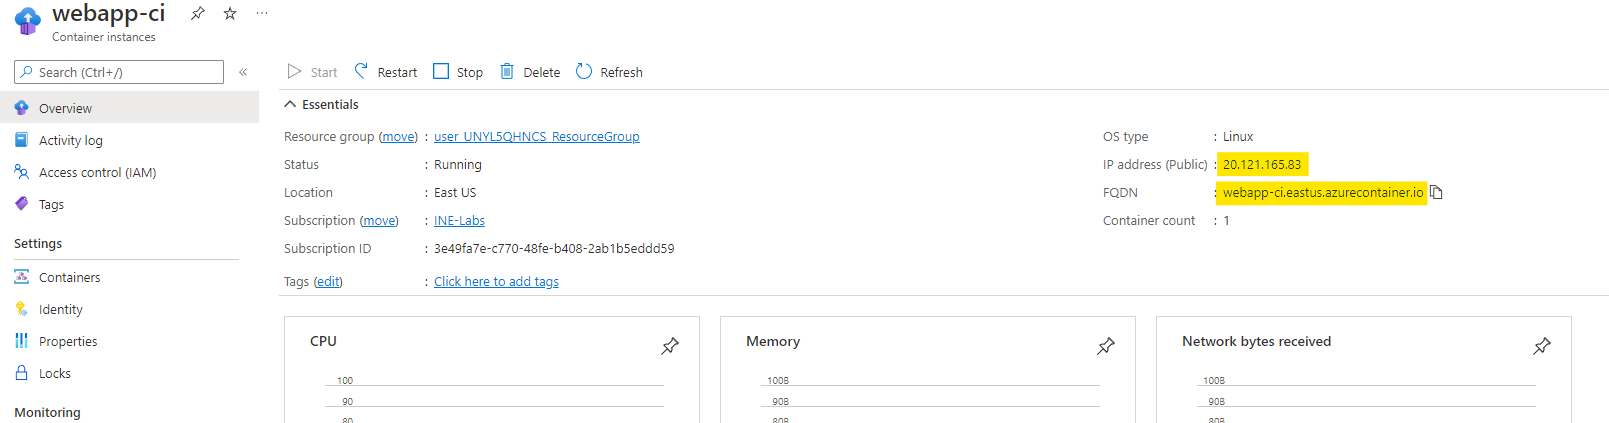Open the Activity log menu item
This screenshot has width=1609, height=423.
tap(70, 140)
